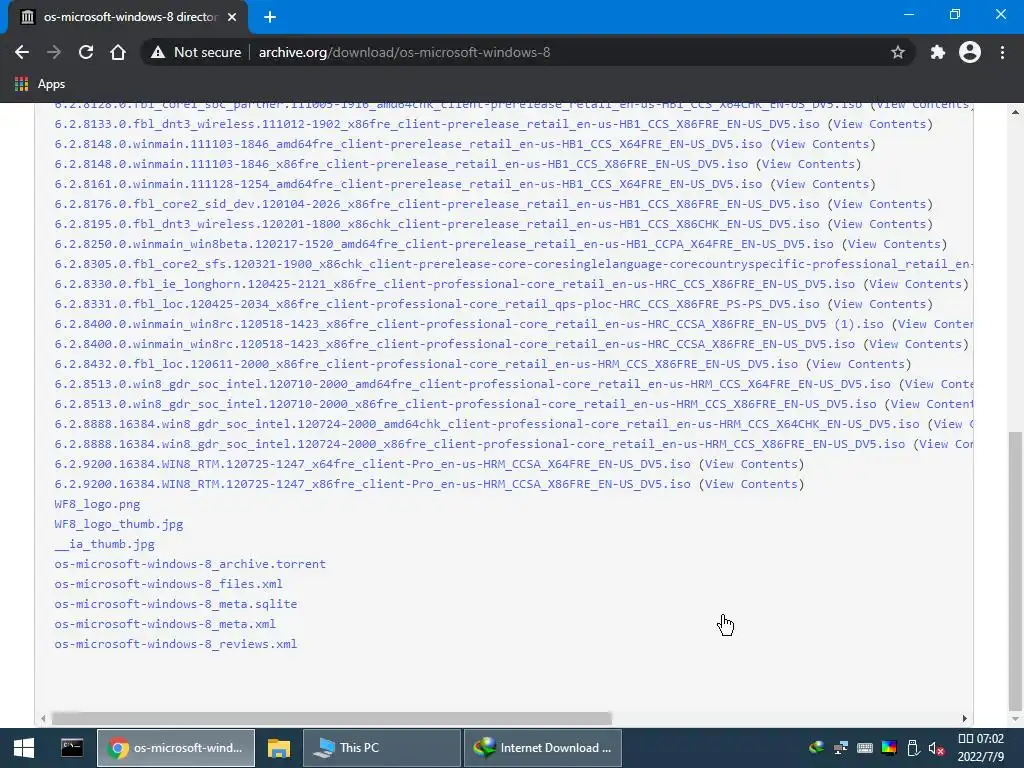Download the 6.2.8305.0 fbl_core2_sfs ISO

513,264
